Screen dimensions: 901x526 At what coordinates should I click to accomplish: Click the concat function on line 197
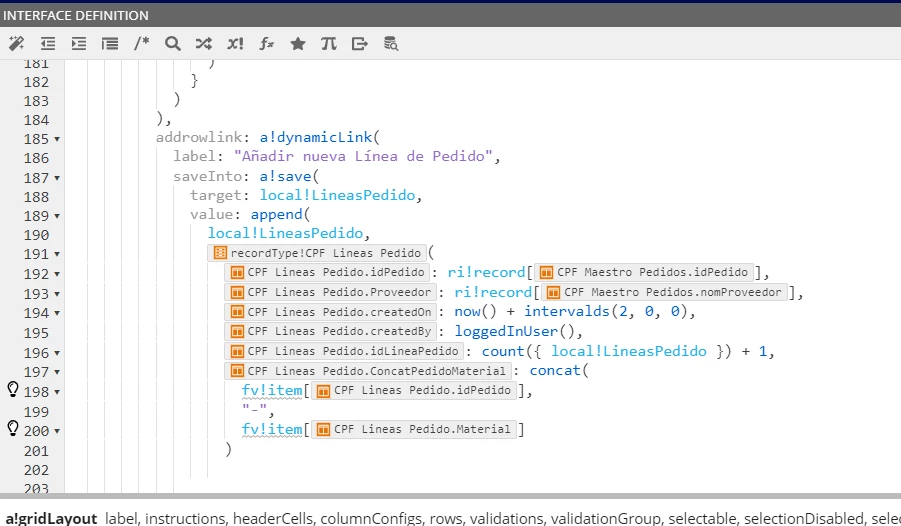tap(555, 371)
